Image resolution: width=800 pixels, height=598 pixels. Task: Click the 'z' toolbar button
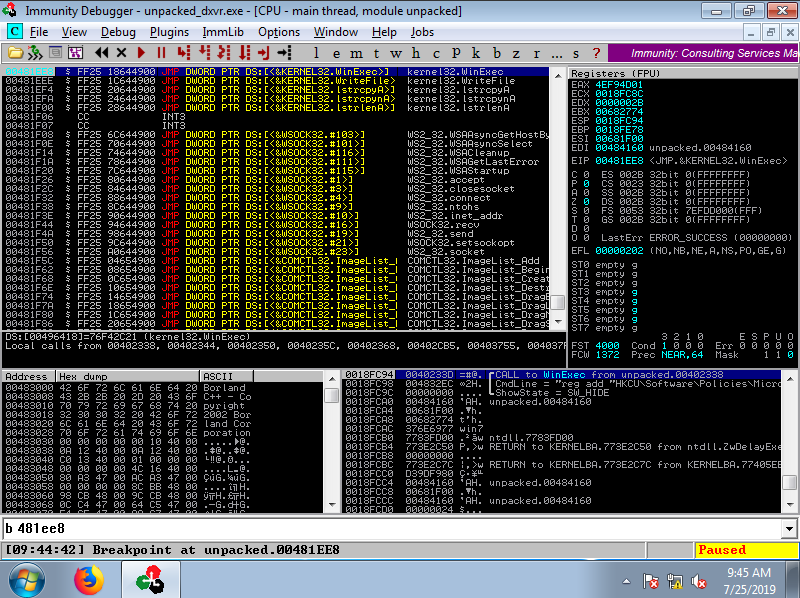pyautogui.click(x=516, y=53)
